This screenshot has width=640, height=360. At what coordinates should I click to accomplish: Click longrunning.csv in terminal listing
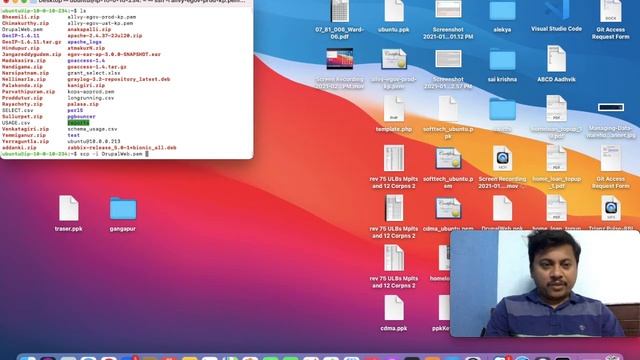point(91,98)
